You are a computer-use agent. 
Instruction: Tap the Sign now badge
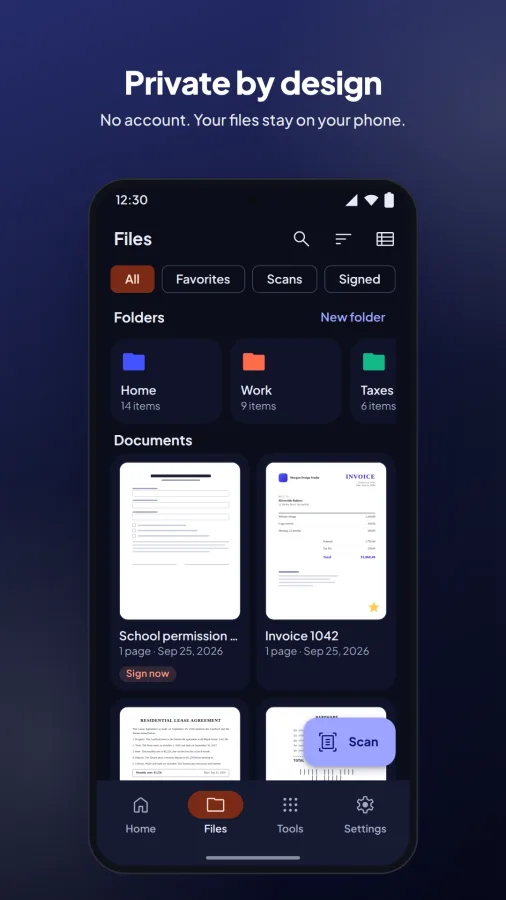(147, 673)
